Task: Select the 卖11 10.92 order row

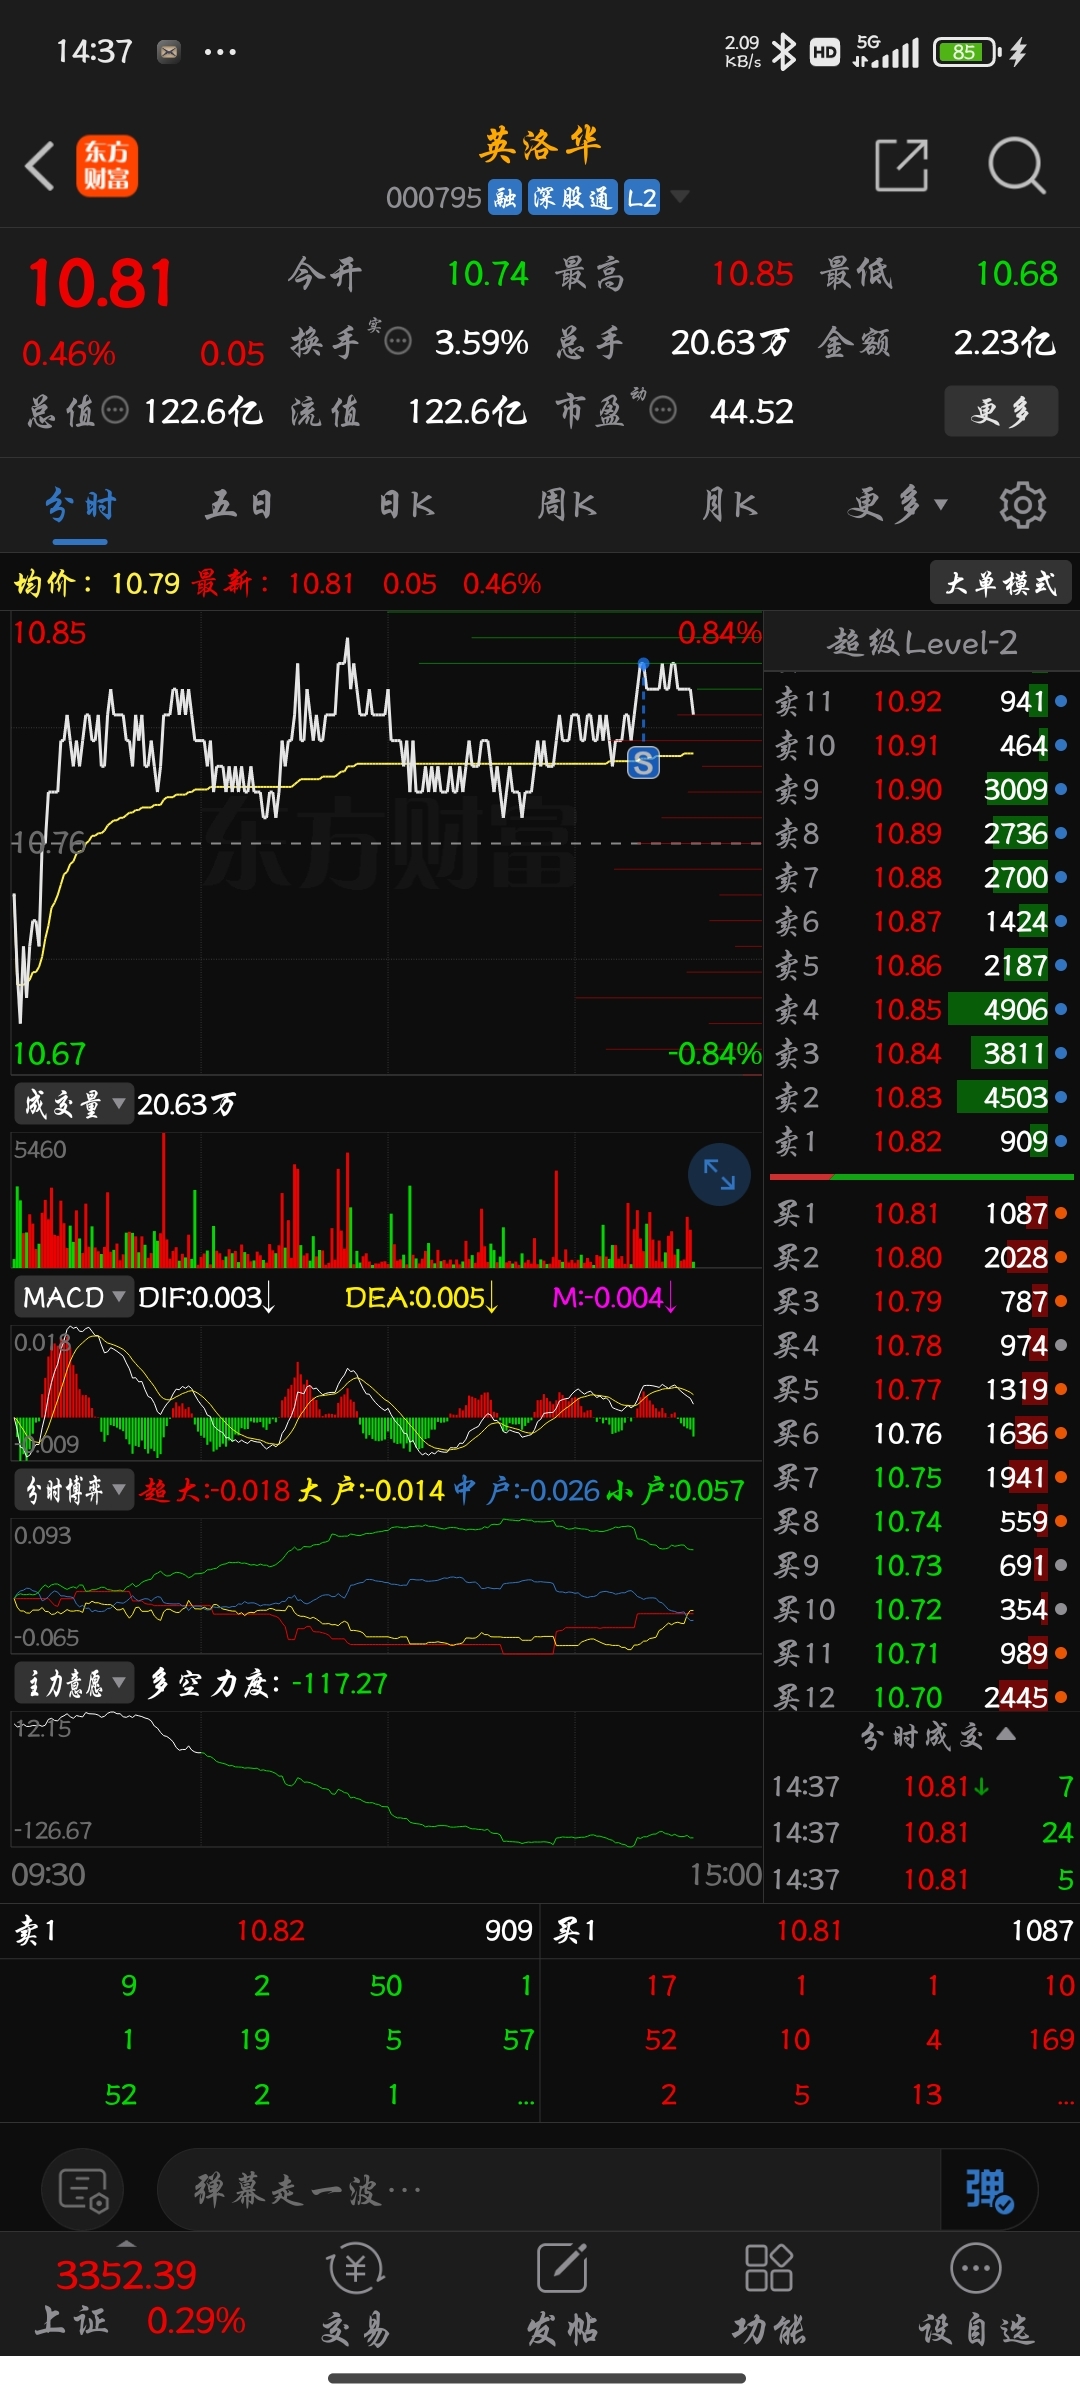Action: [x=921, y=701]
